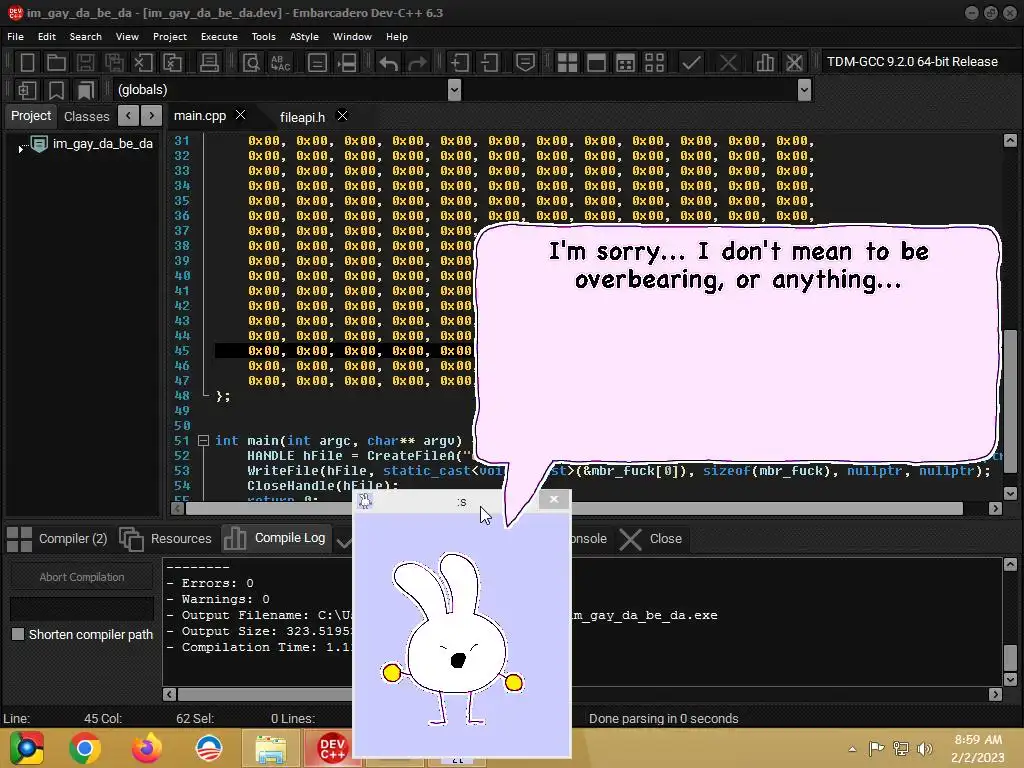The image size is (1024, 768).
Task: Open the members dropdown next to globals
Action: point(805,89)
